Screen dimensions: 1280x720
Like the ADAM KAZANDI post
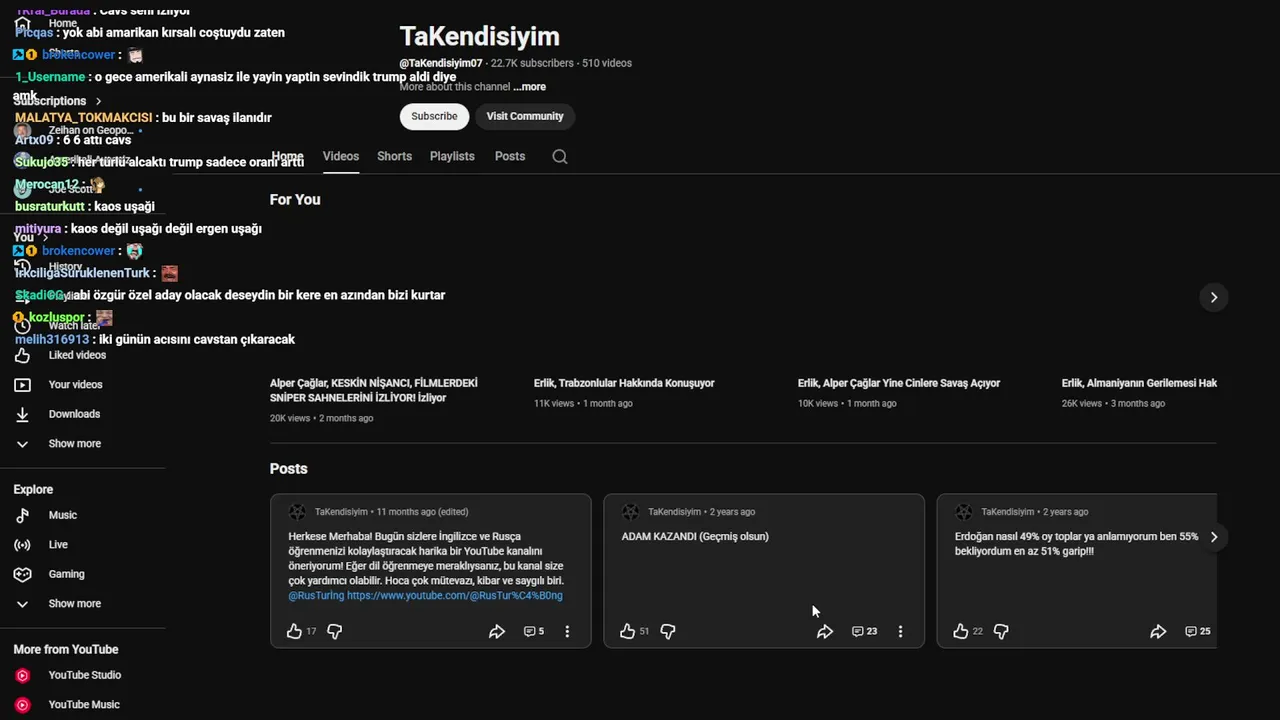click(x=627, y=631)
